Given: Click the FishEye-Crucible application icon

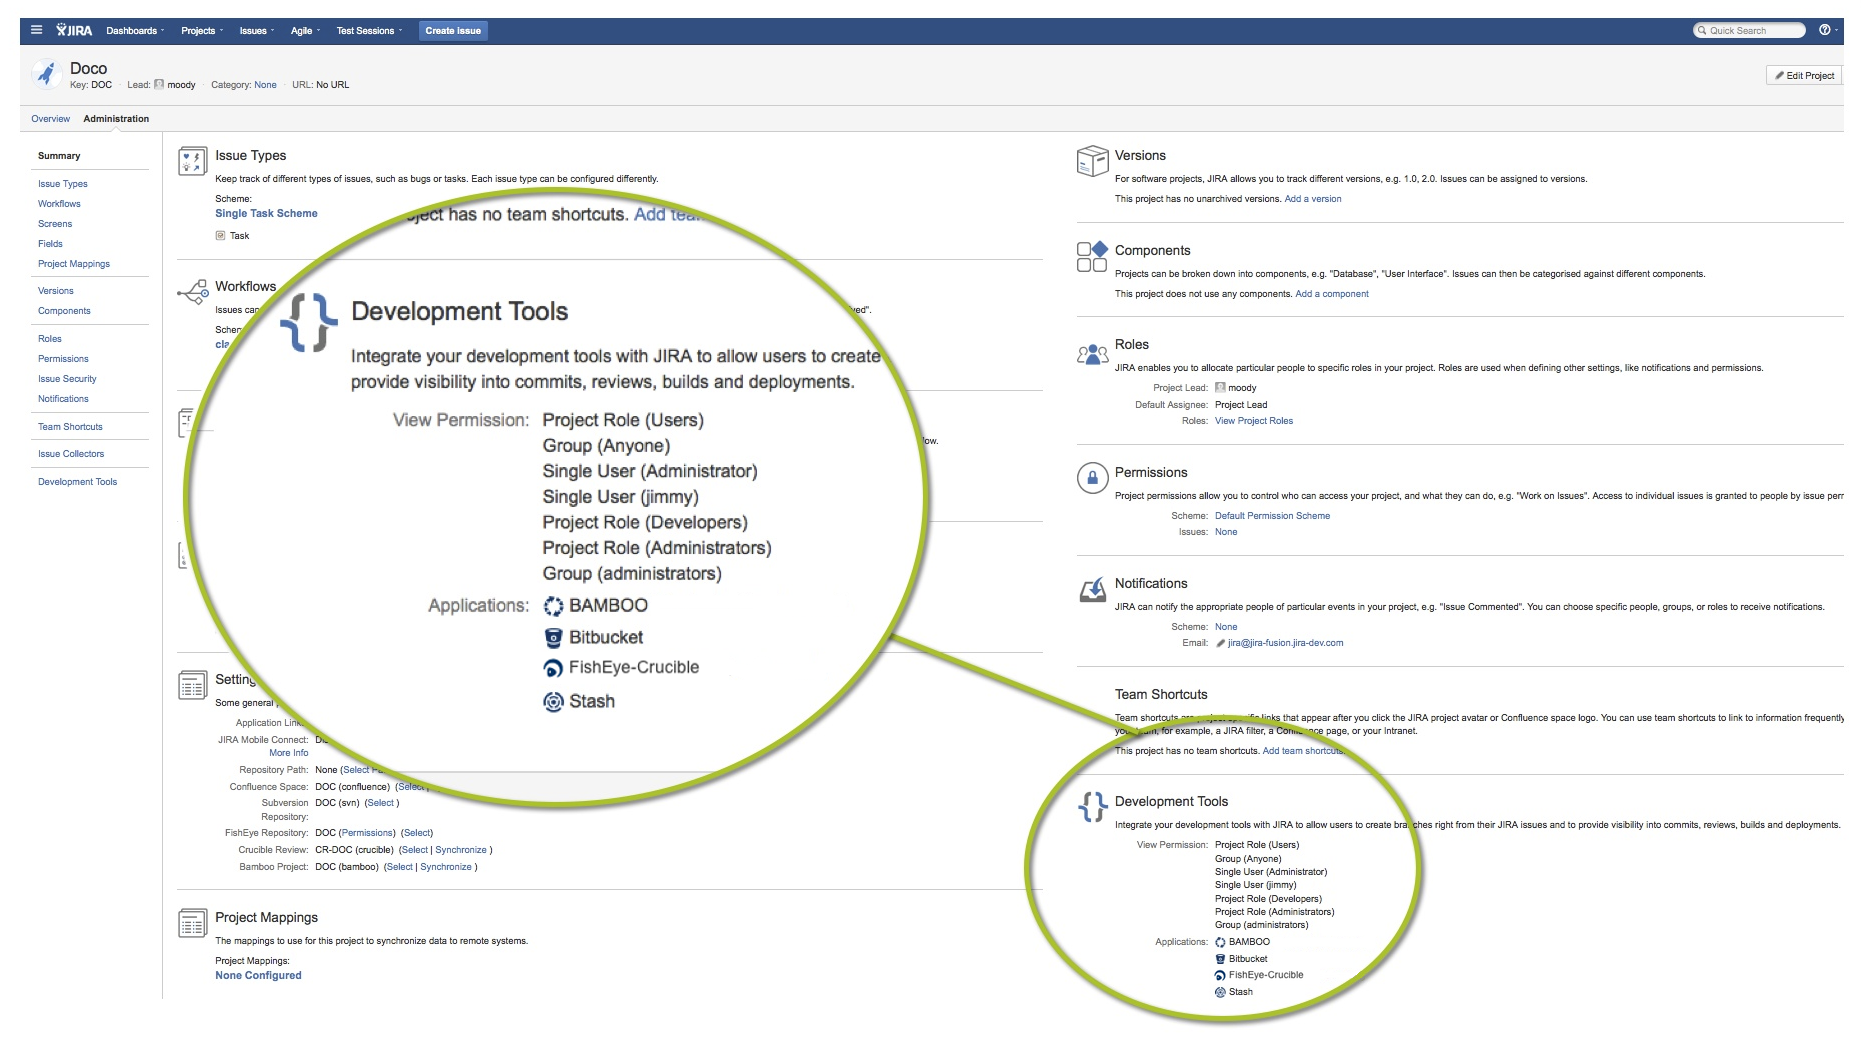Looking at the screenshot, I should tap(1220, 975).
